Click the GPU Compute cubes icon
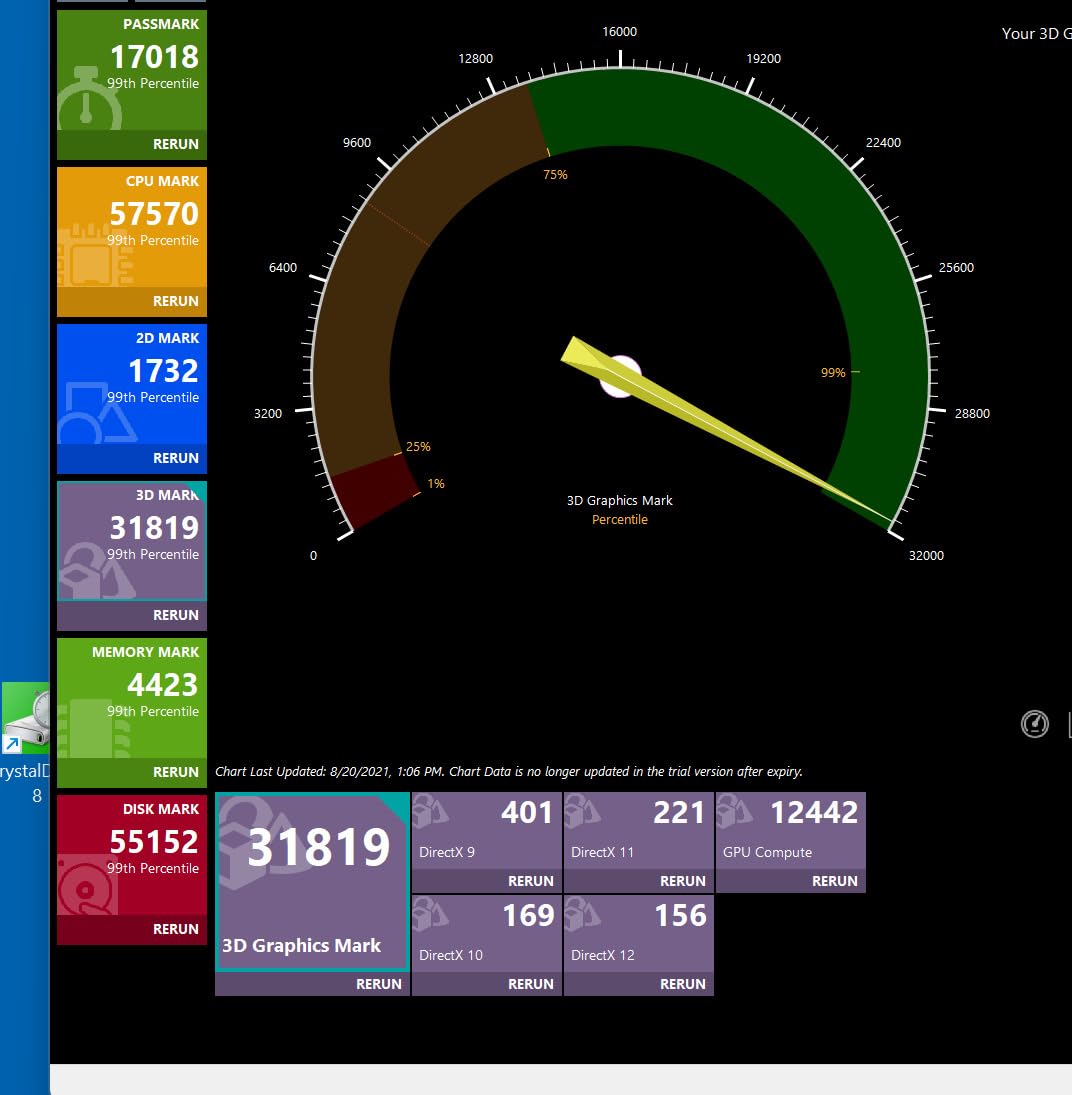The image size is (1072, 1095). coord(735,811)
